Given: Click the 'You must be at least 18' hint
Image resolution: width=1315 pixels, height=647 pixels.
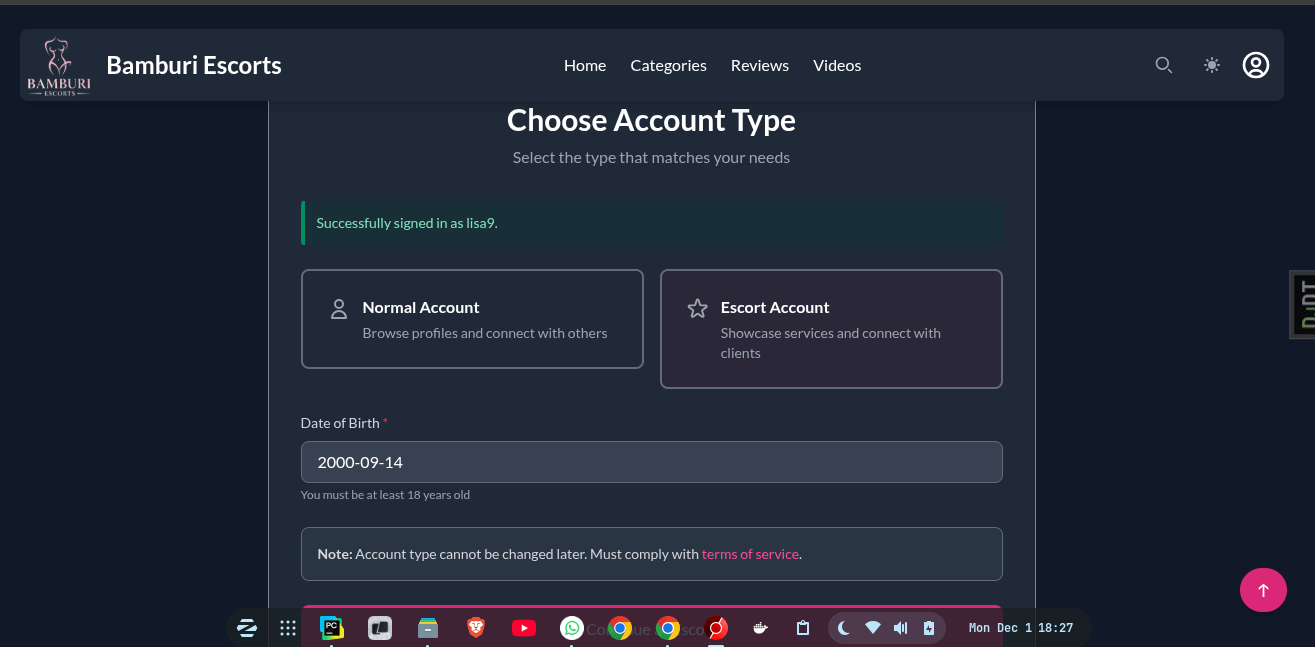Looking at the screenshot, I should [385, 495].
